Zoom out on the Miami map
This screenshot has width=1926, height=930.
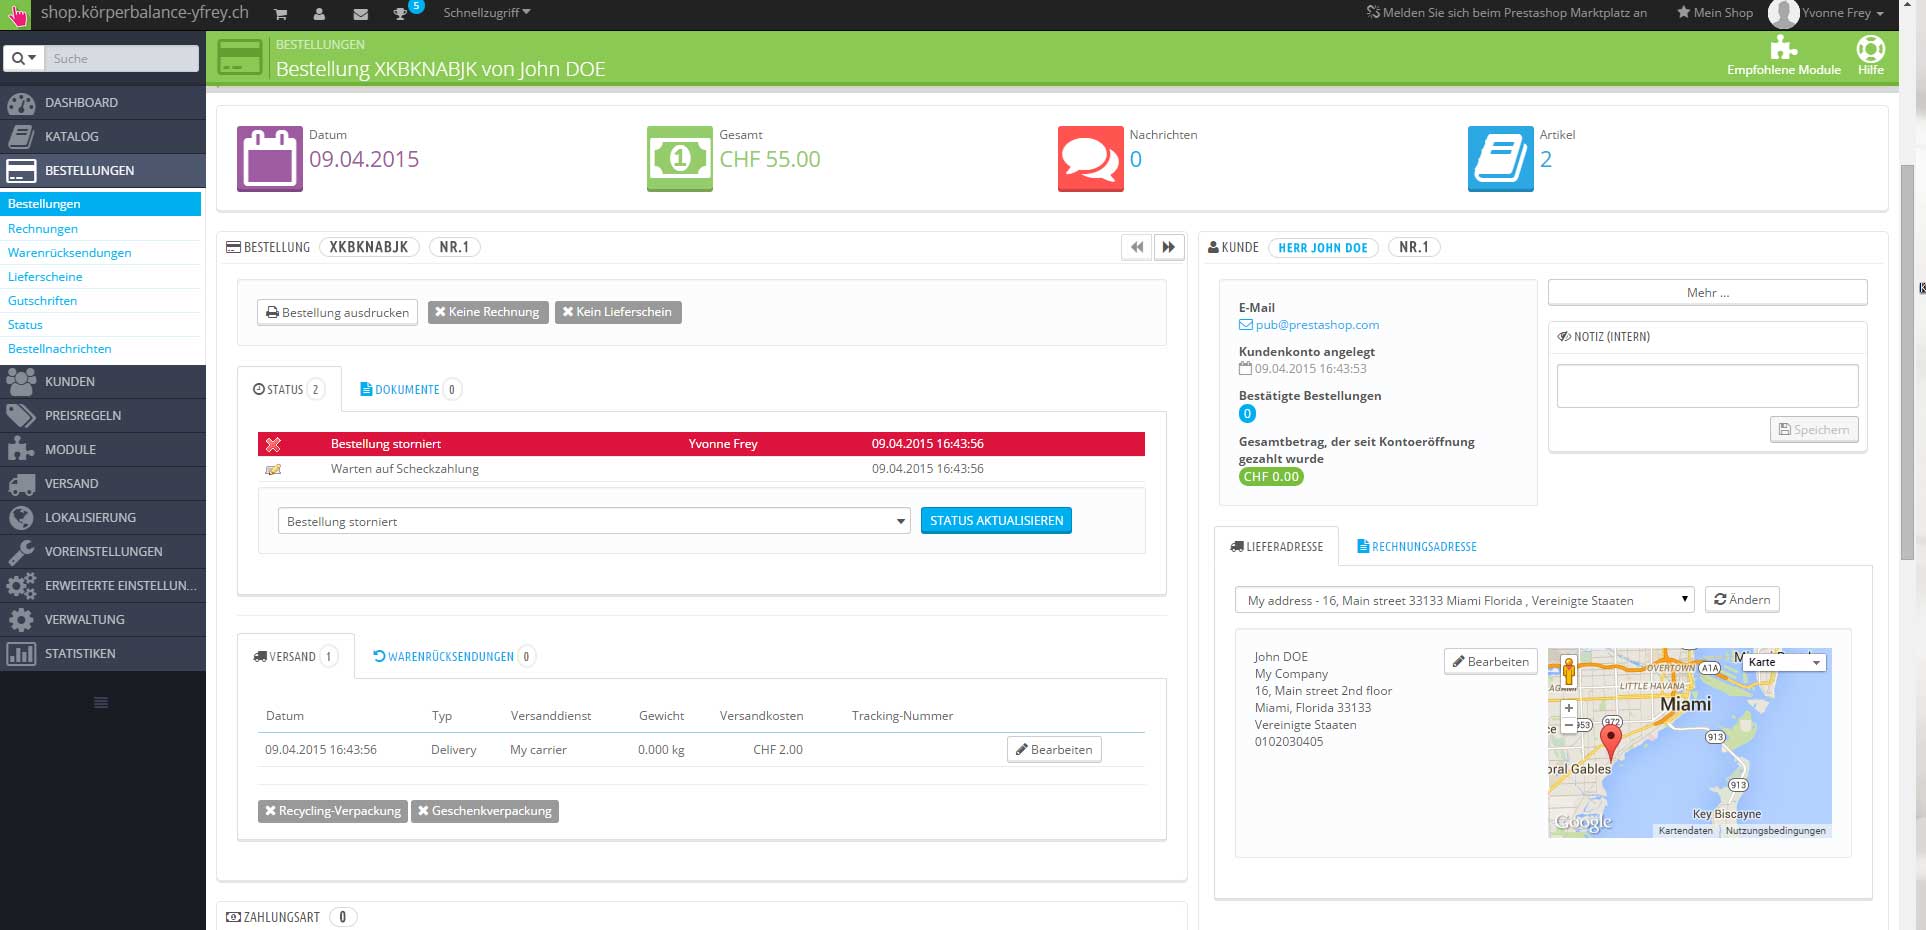[1569, 725]
